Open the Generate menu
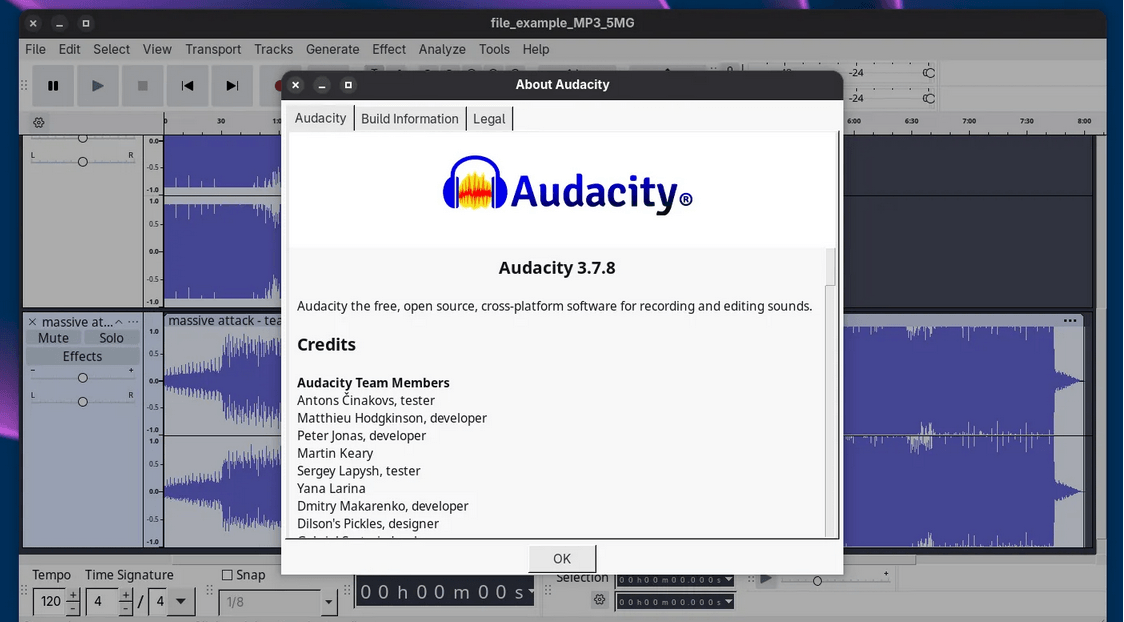The width and height of the screenshot is (1124, 622). click(x=333, y=49)
